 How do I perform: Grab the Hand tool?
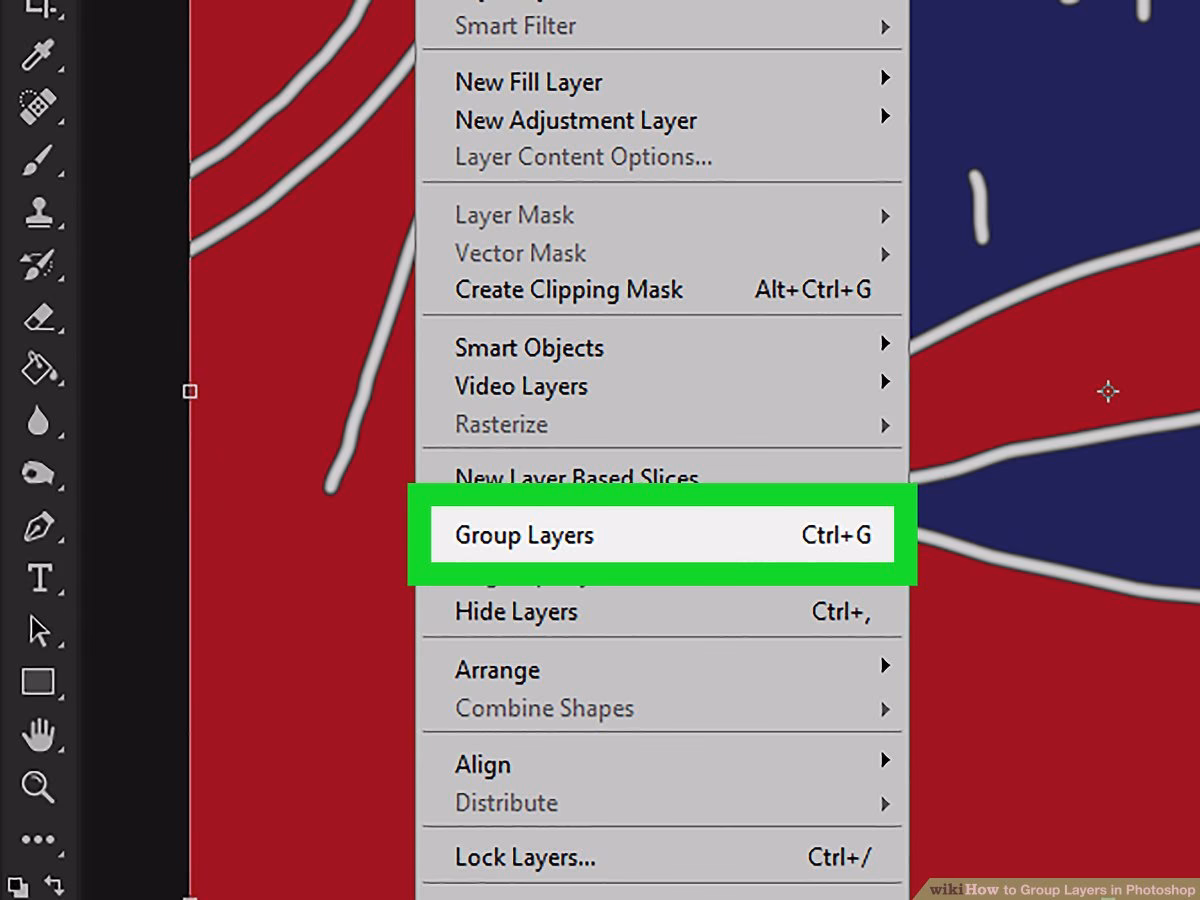[x=40, y=735]
